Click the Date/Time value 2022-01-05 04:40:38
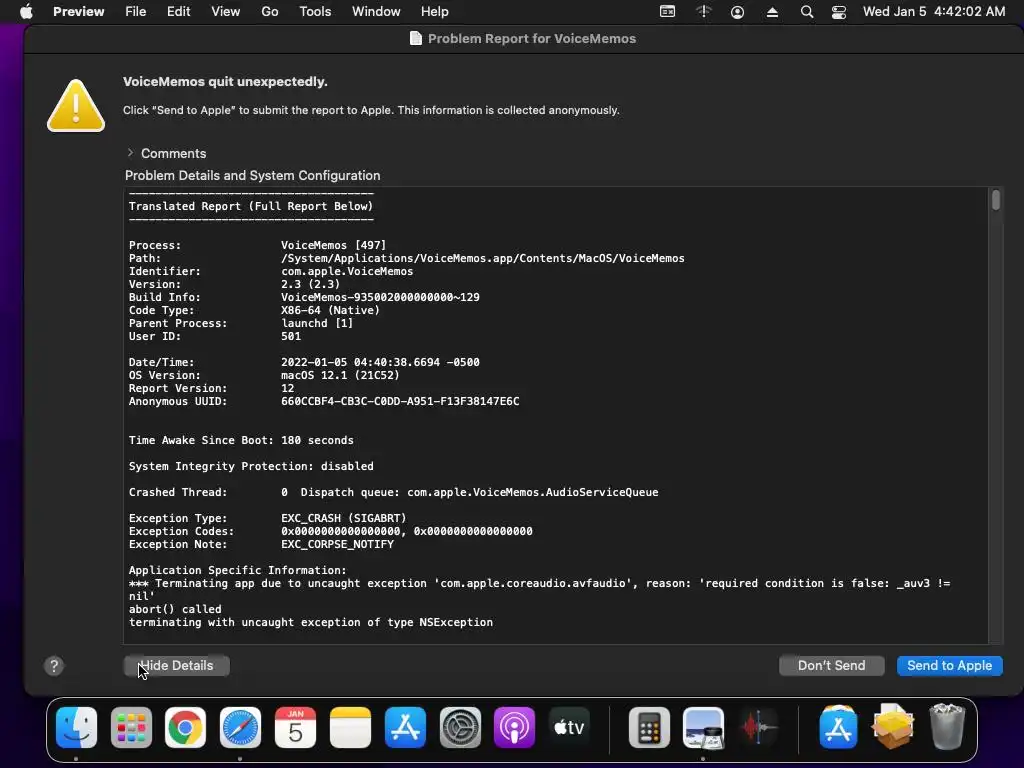Screen dimensions: 1024x768 [x=380, y=362]
